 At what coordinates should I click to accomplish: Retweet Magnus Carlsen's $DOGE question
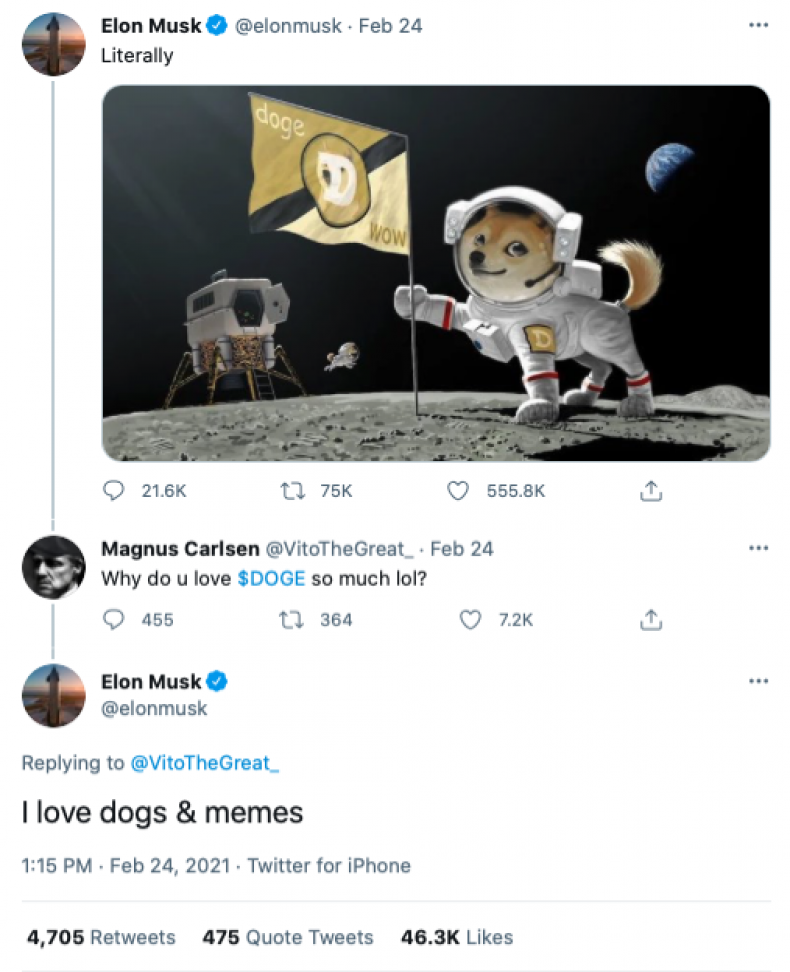tap(293, 620)
